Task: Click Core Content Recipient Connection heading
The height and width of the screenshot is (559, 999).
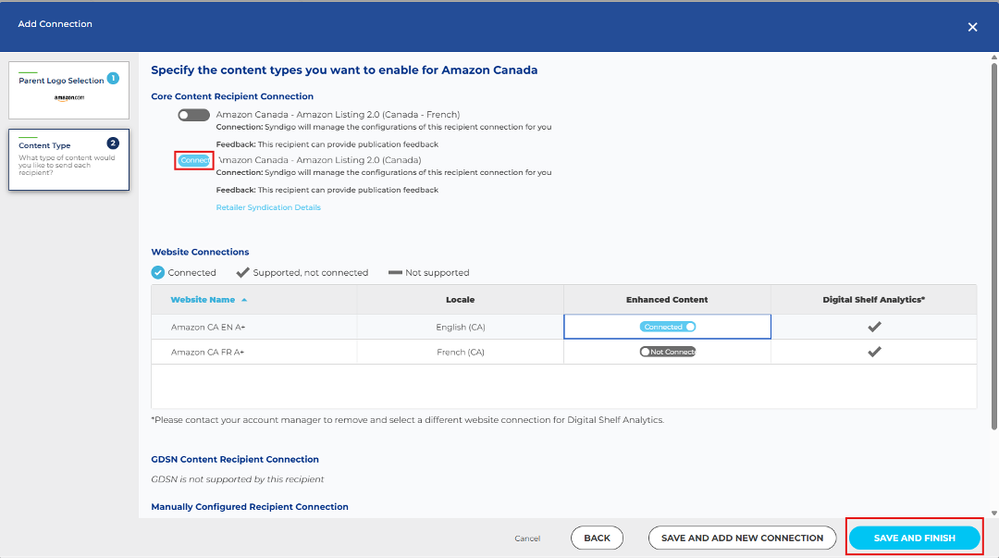Action: [x=232, y=97]
